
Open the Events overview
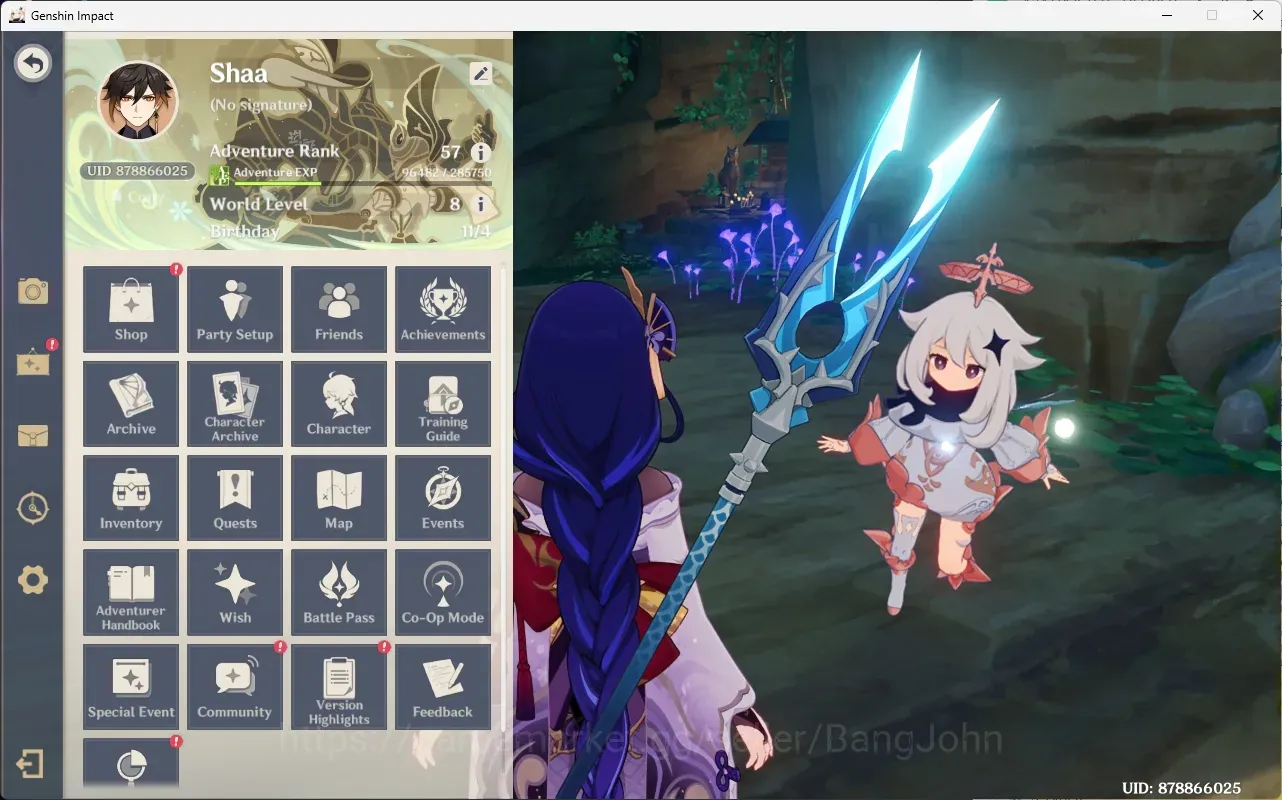pyautogui.click(x=443, y=498)
